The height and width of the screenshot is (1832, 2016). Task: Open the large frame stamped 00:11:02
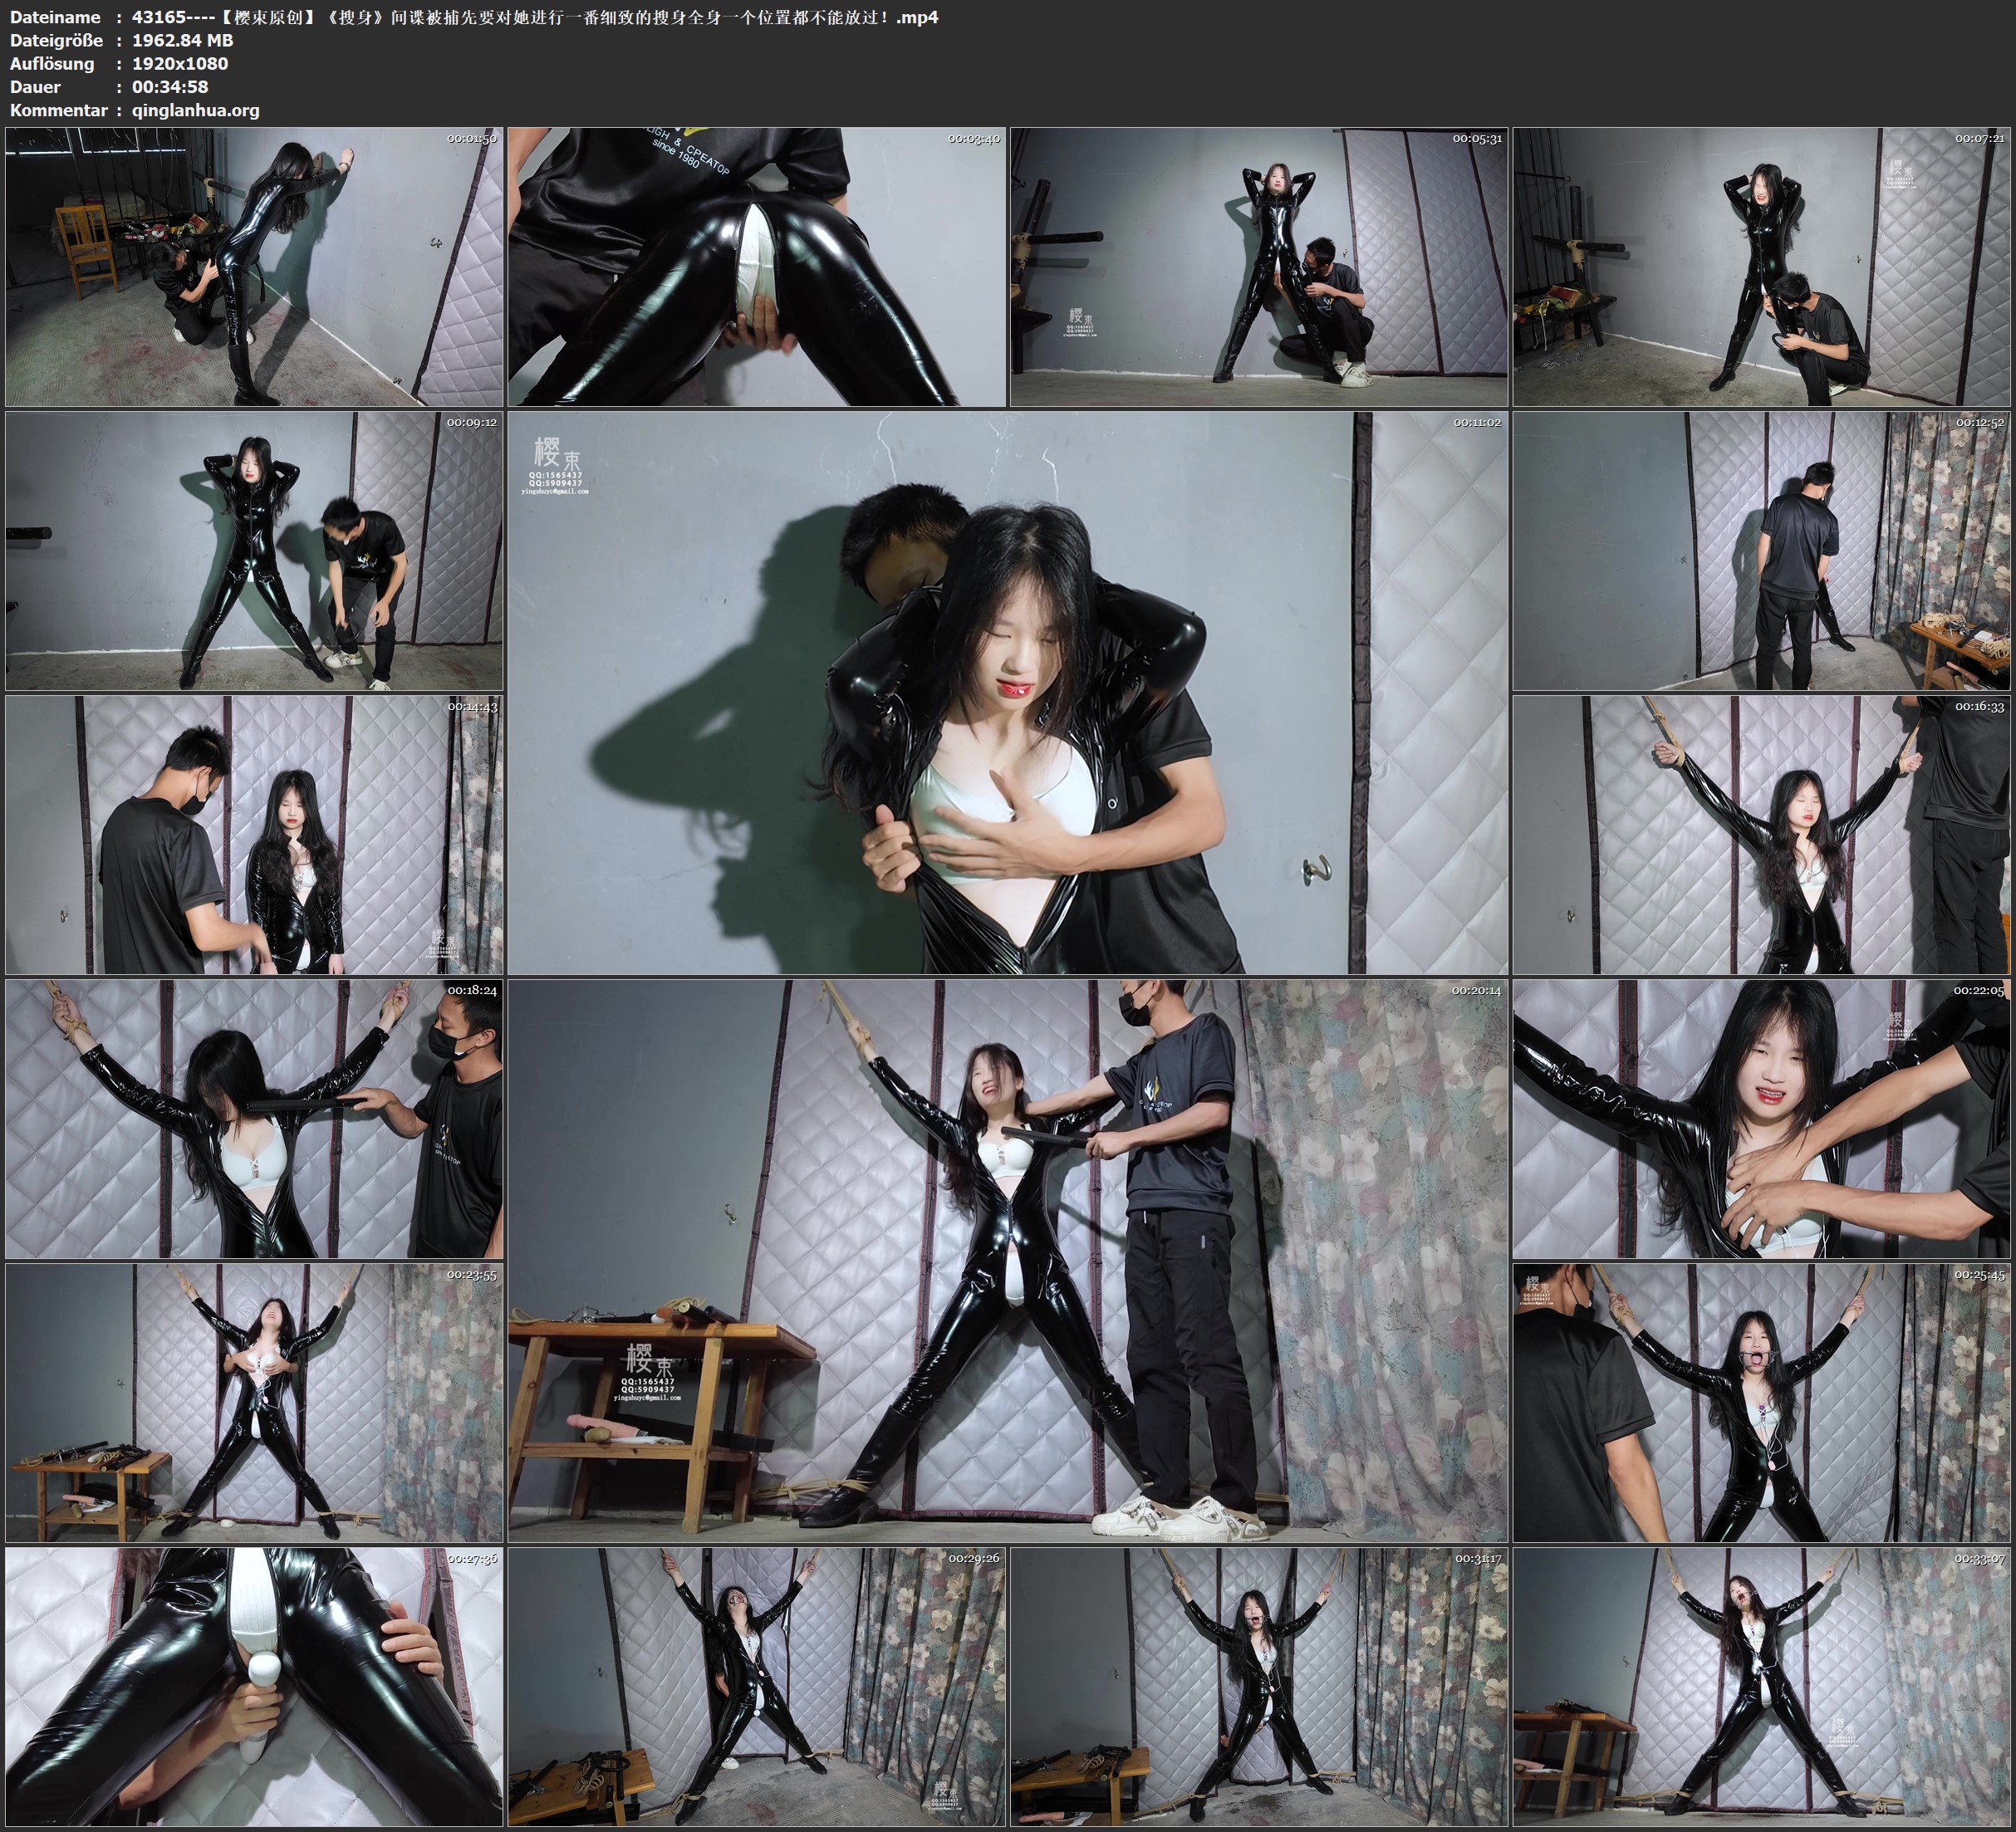point(1007,693)
